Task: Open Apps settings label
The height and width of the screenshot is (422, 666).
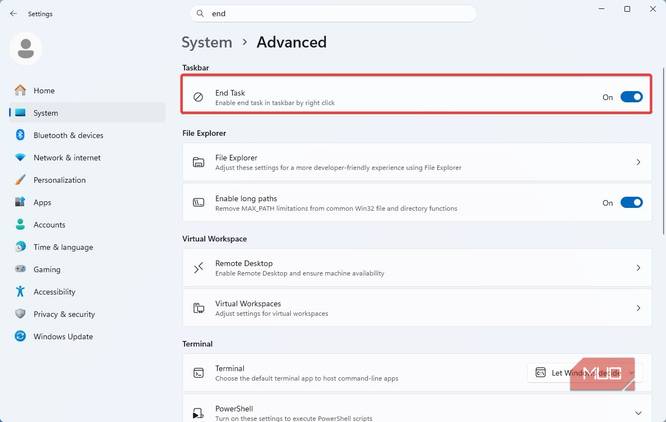Action: point(42,203)
